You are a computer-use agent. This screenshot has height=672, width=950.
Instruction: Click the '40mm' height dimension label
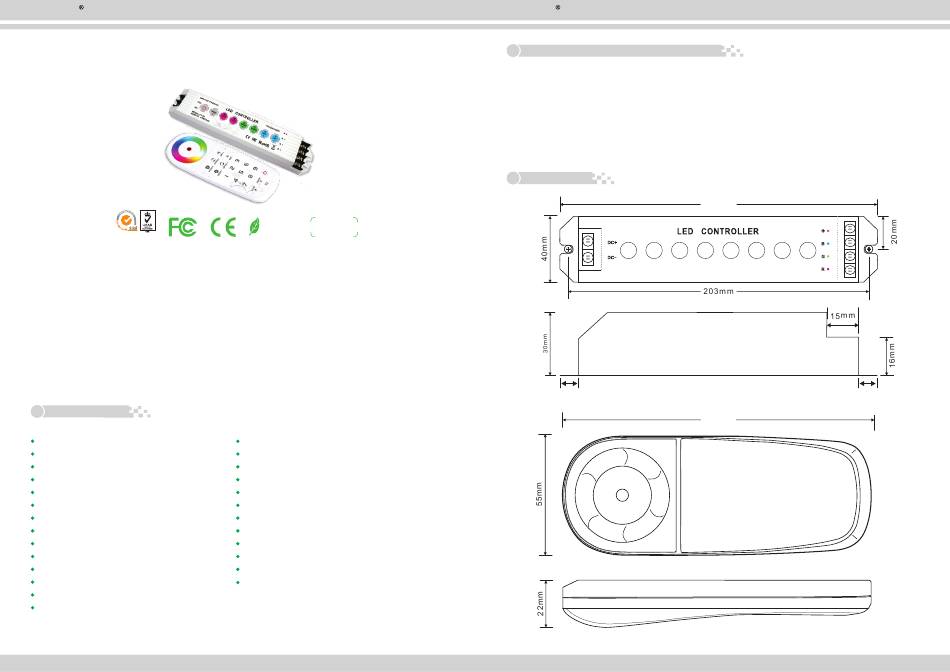click(544, 249)
